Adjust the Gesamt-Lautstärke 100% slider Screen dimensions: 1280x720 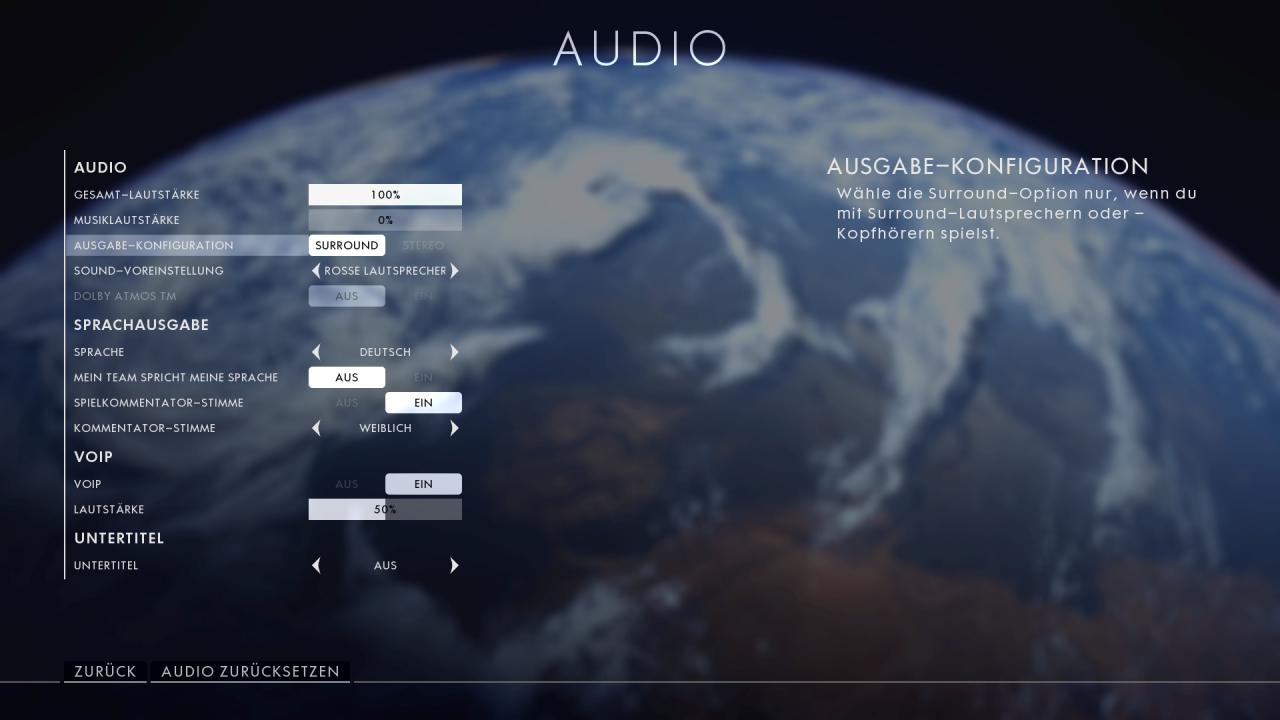(x=385, y=195)
